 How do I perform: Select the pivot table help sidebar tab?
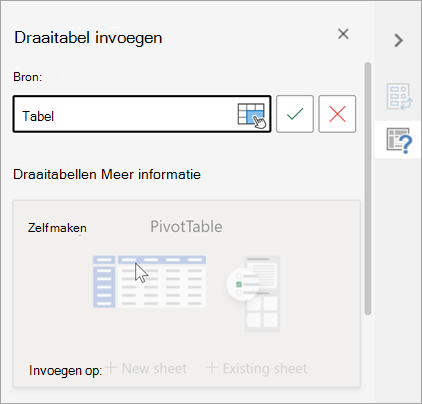399,140
